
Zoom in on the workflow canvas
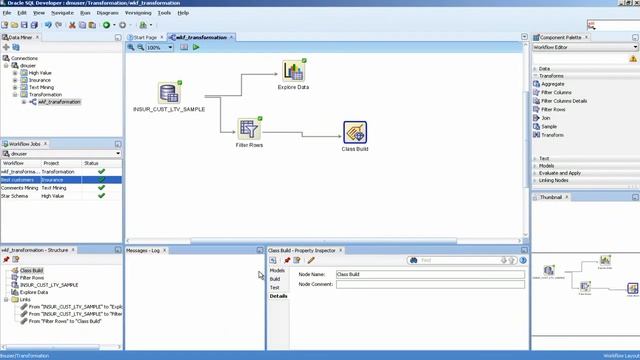tap(131, 47)
